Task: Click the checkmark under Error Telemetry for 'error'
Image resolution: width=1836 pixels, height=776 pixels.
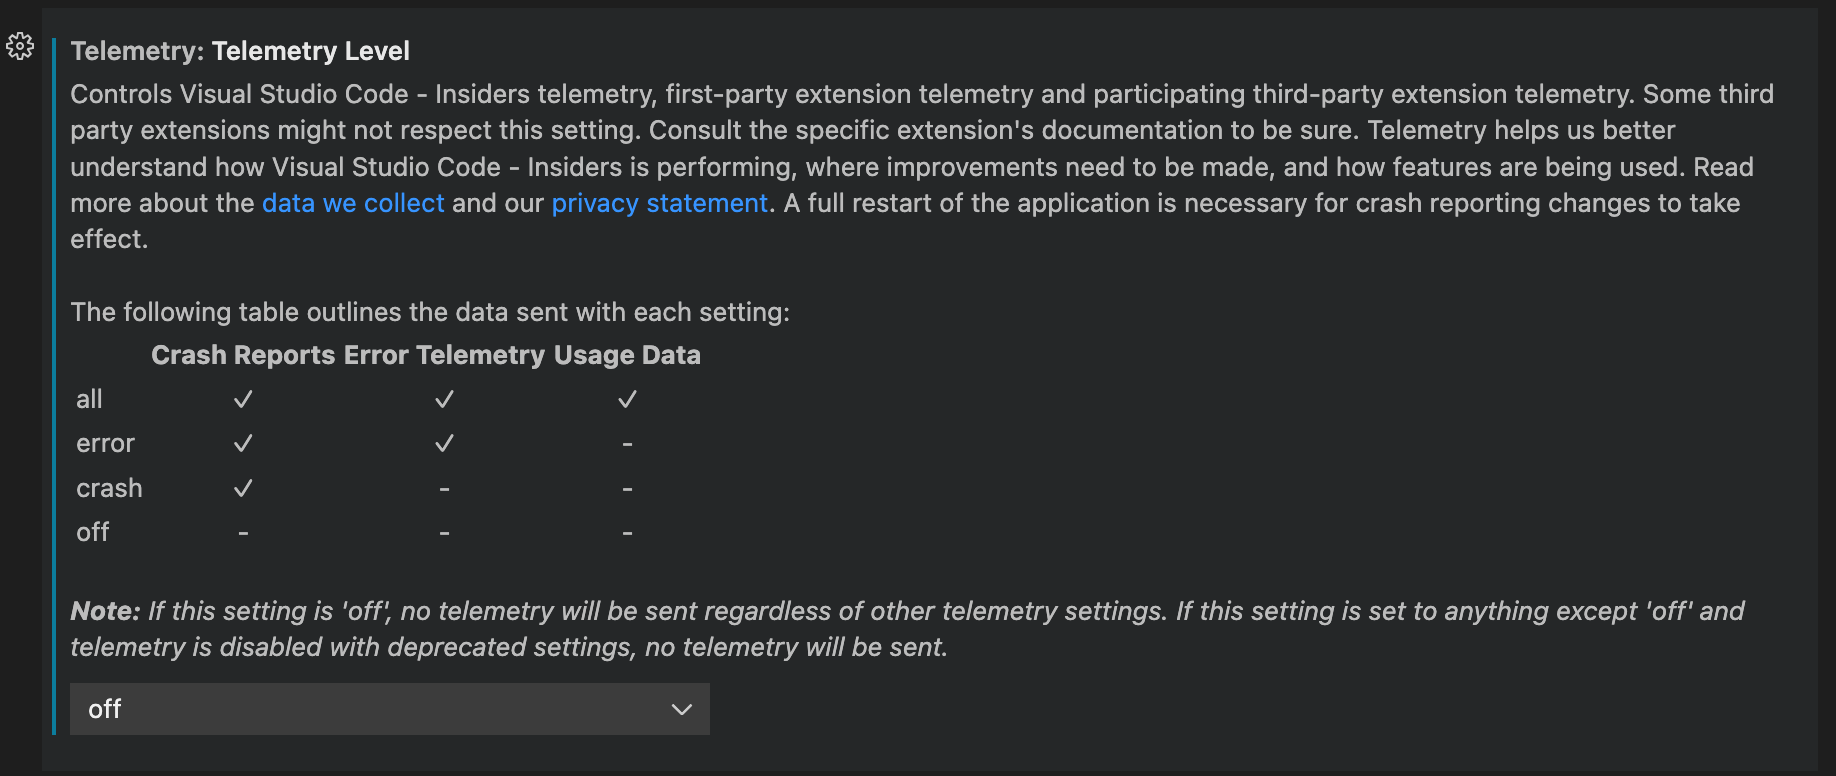Action: pos(444,443)
